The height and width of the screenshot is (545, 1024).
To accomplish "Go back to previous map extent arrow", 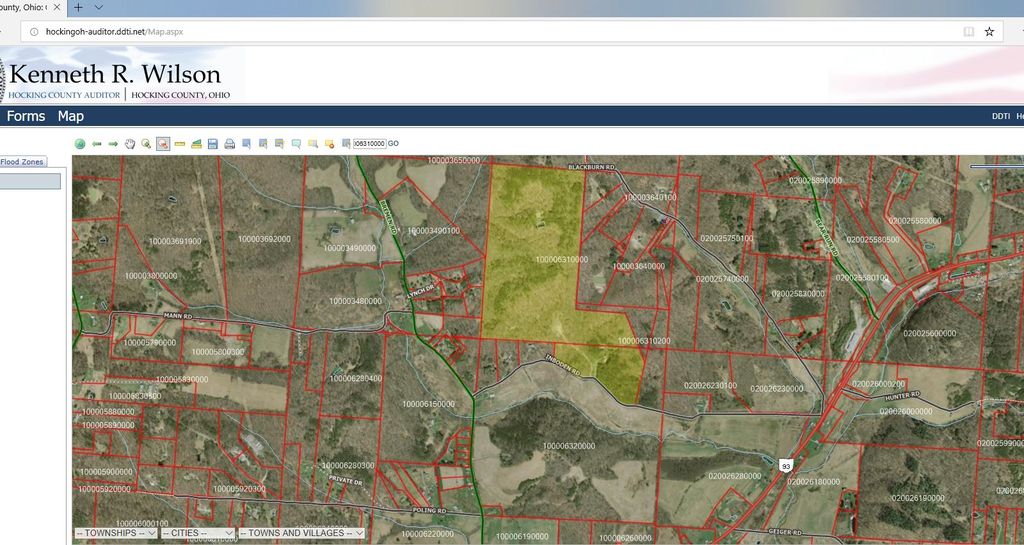I will click(x=97, y=144).
